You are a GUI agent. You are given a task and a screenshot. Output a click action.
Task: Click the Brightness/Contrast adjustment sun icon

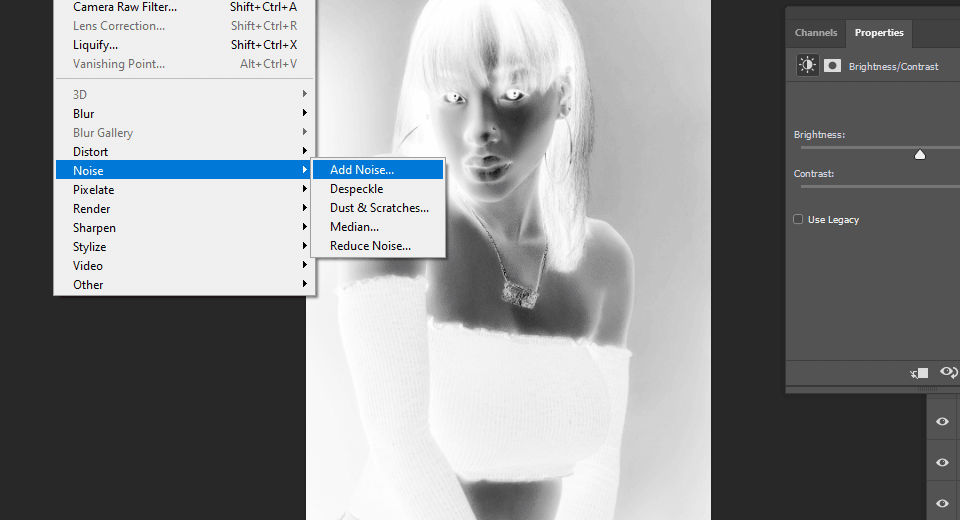807,65
